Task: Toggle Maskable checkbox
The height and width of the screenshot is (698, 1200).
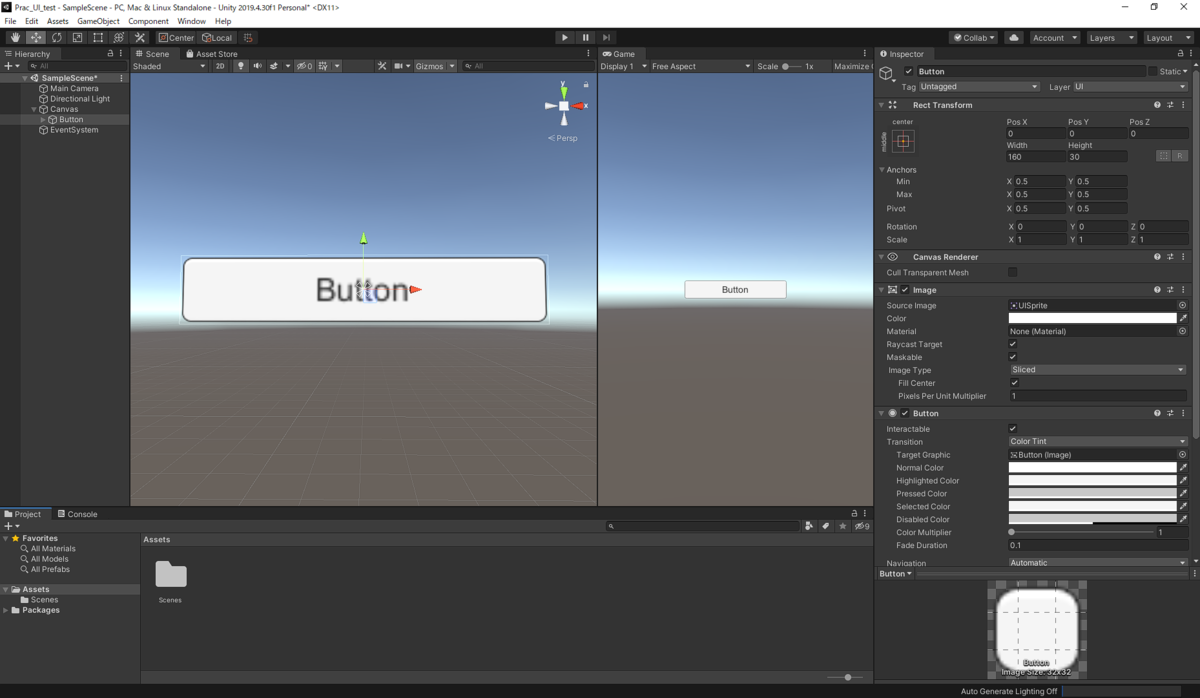Action: (1013, 357)
